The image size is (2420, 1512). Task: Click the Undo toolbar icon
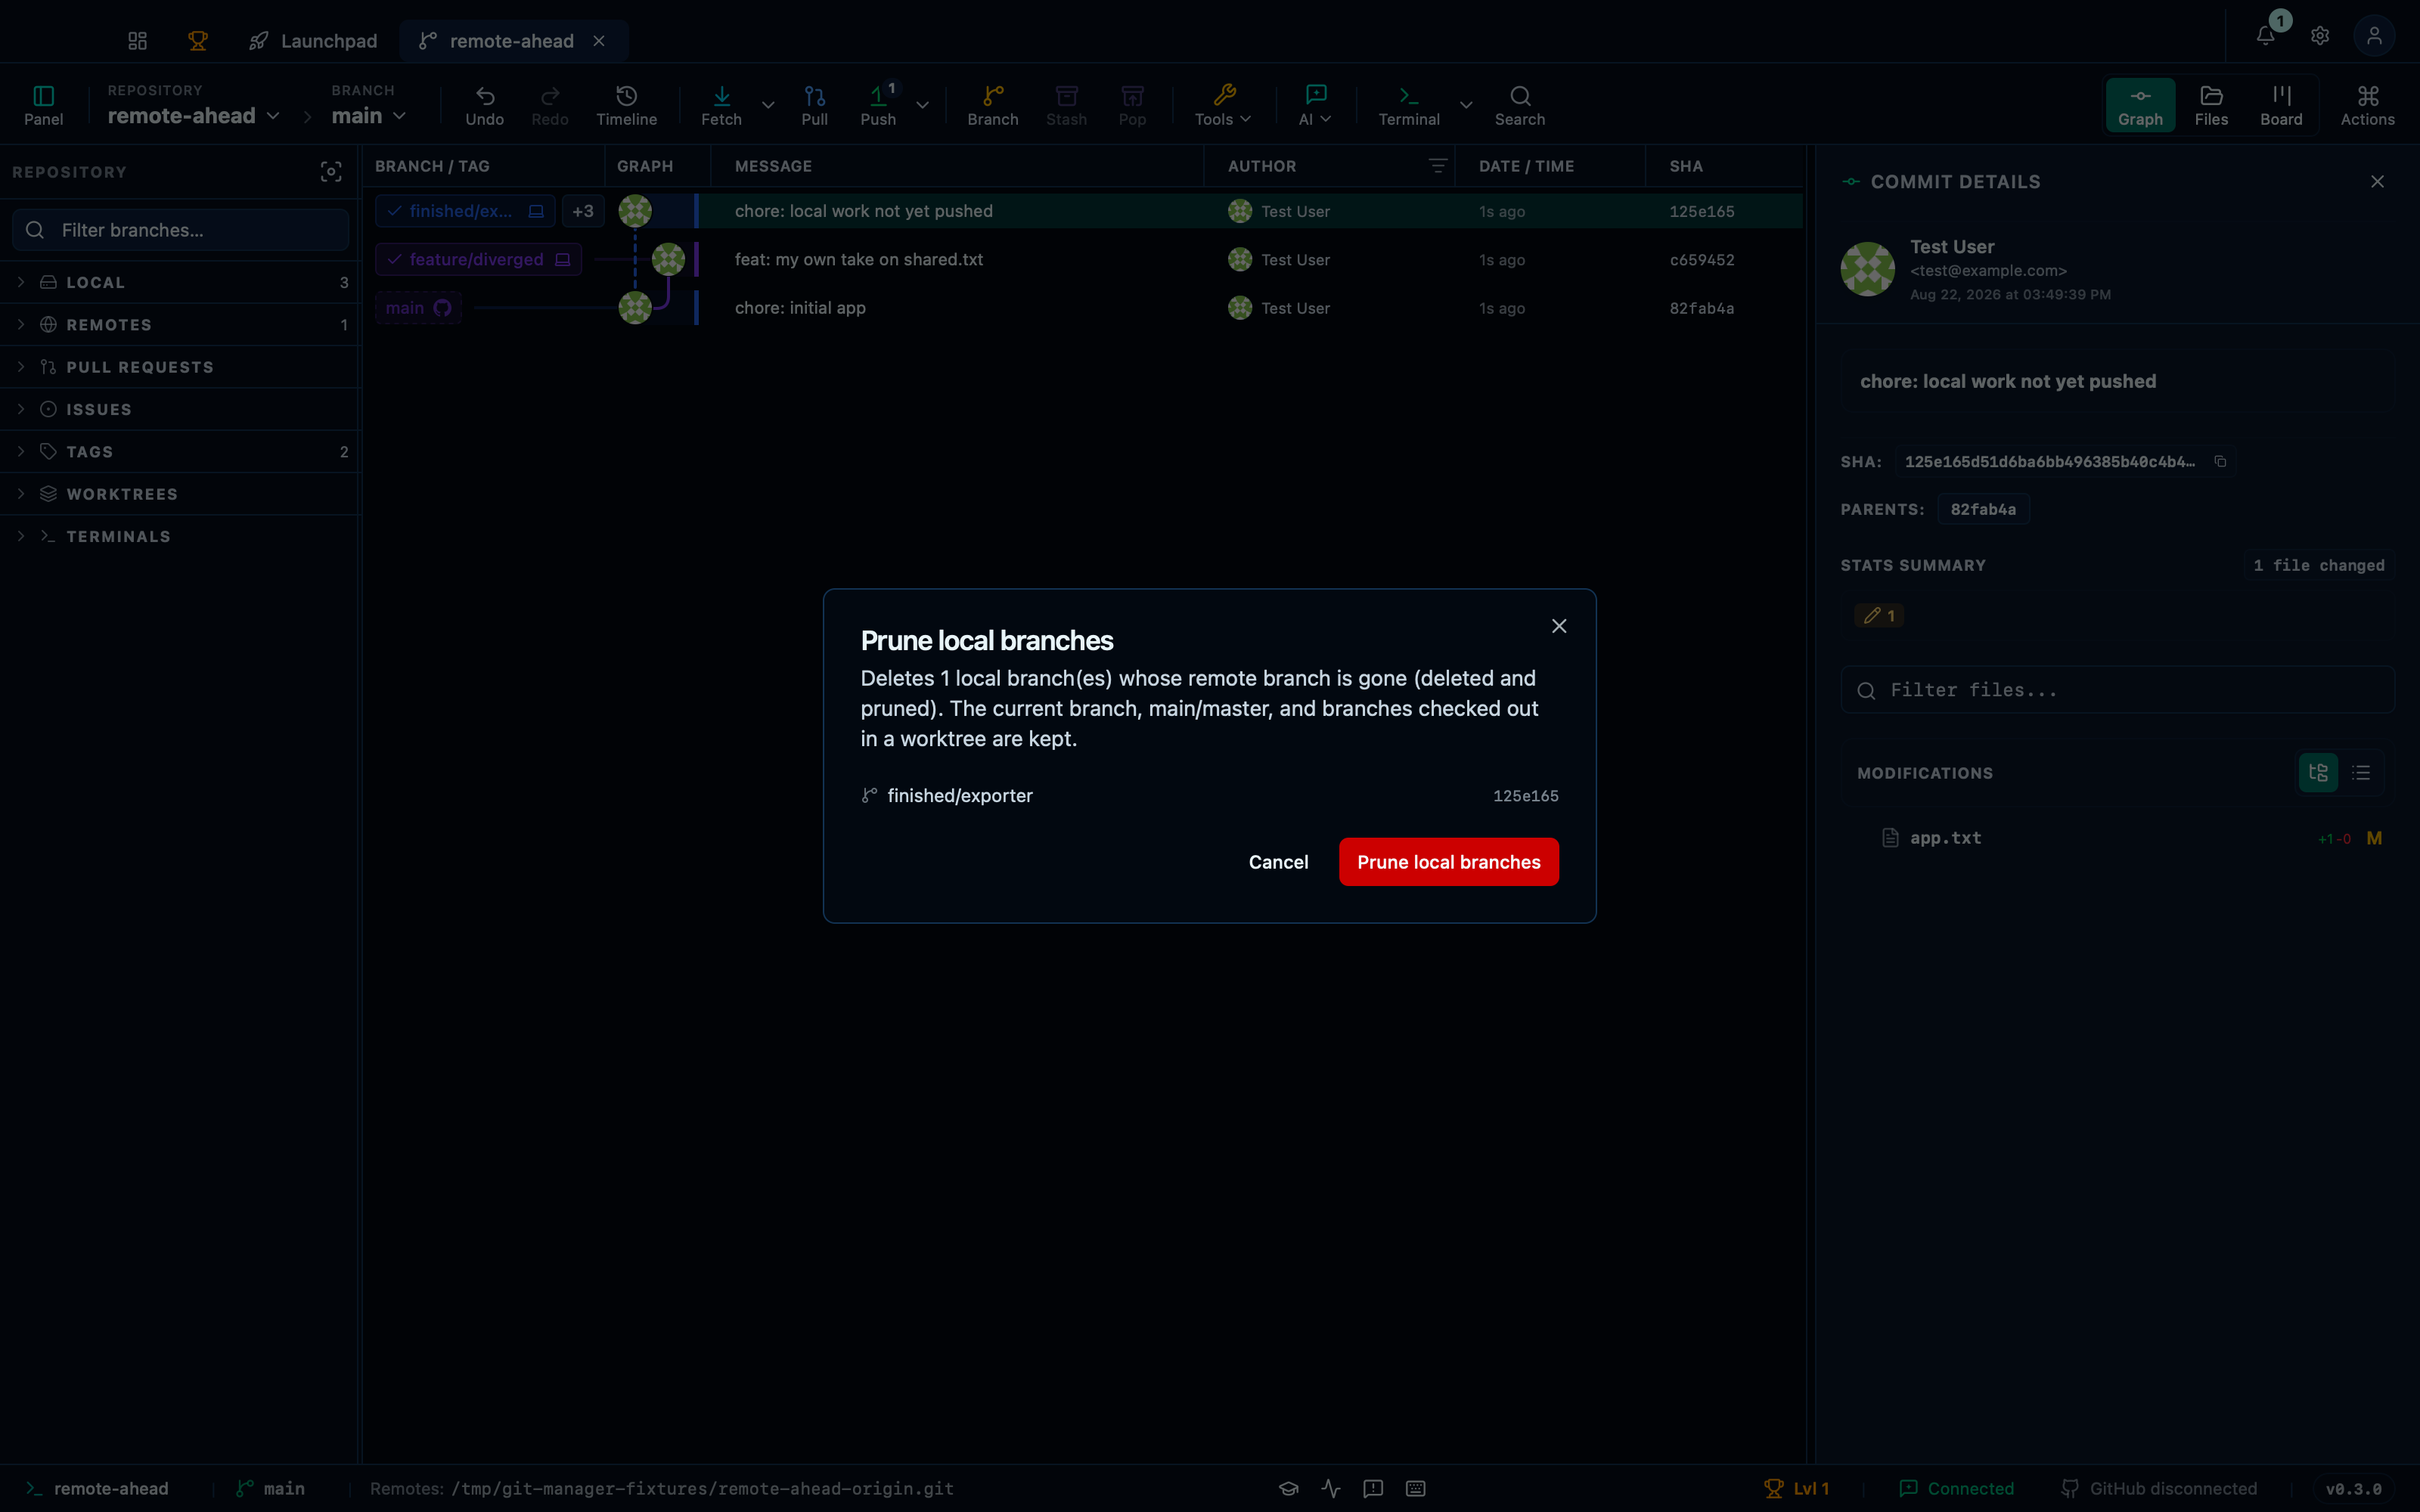pyautogui.click(x=485, y=105)
